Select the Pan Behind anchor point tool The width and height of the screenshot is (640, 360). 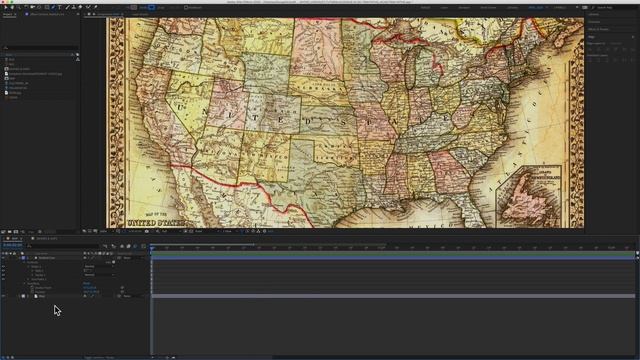click(x=39, y=7)
